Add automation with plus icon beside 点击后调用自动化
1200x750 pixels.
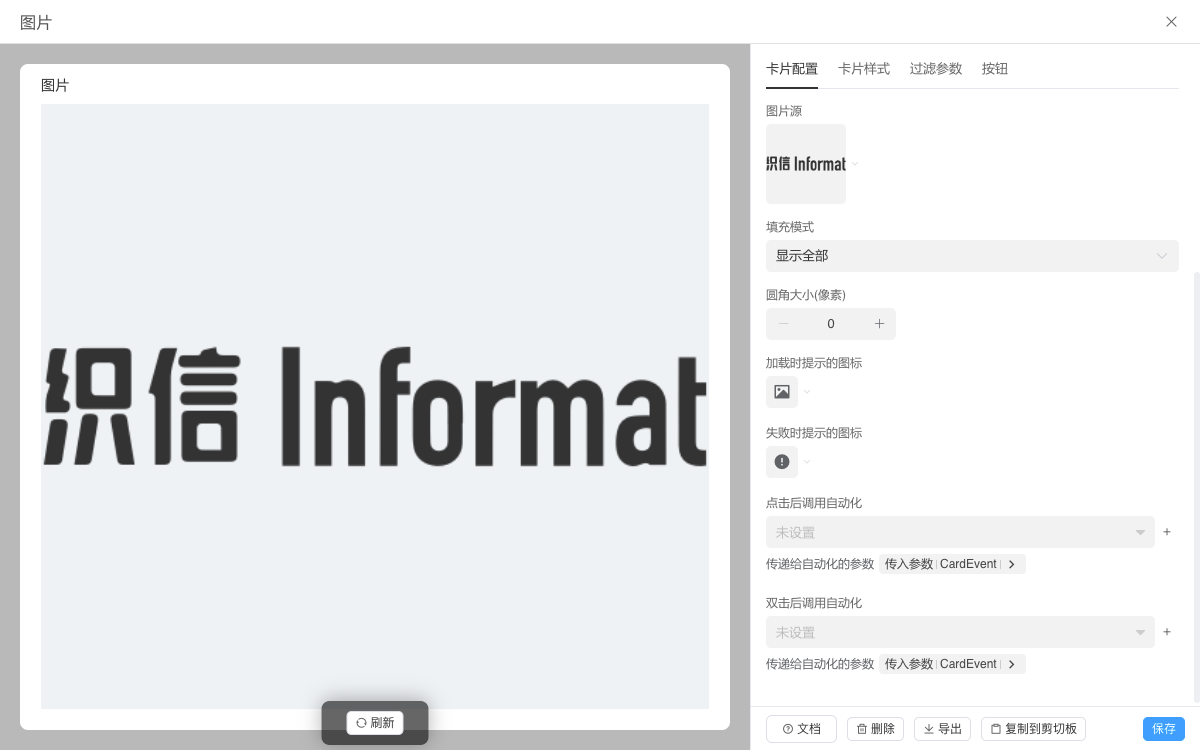pos(1167,532)
